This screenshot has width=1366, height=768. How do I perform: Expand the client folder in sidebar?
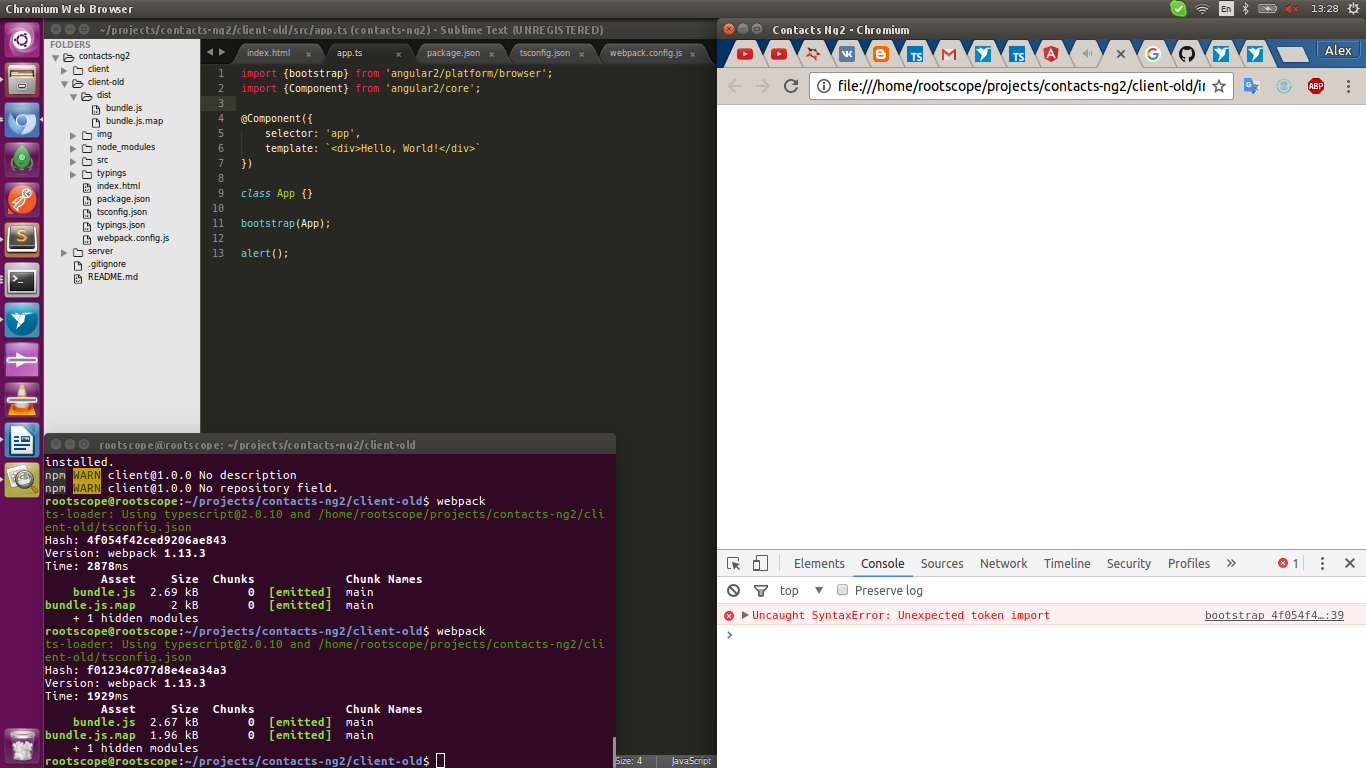click(65, 70)
